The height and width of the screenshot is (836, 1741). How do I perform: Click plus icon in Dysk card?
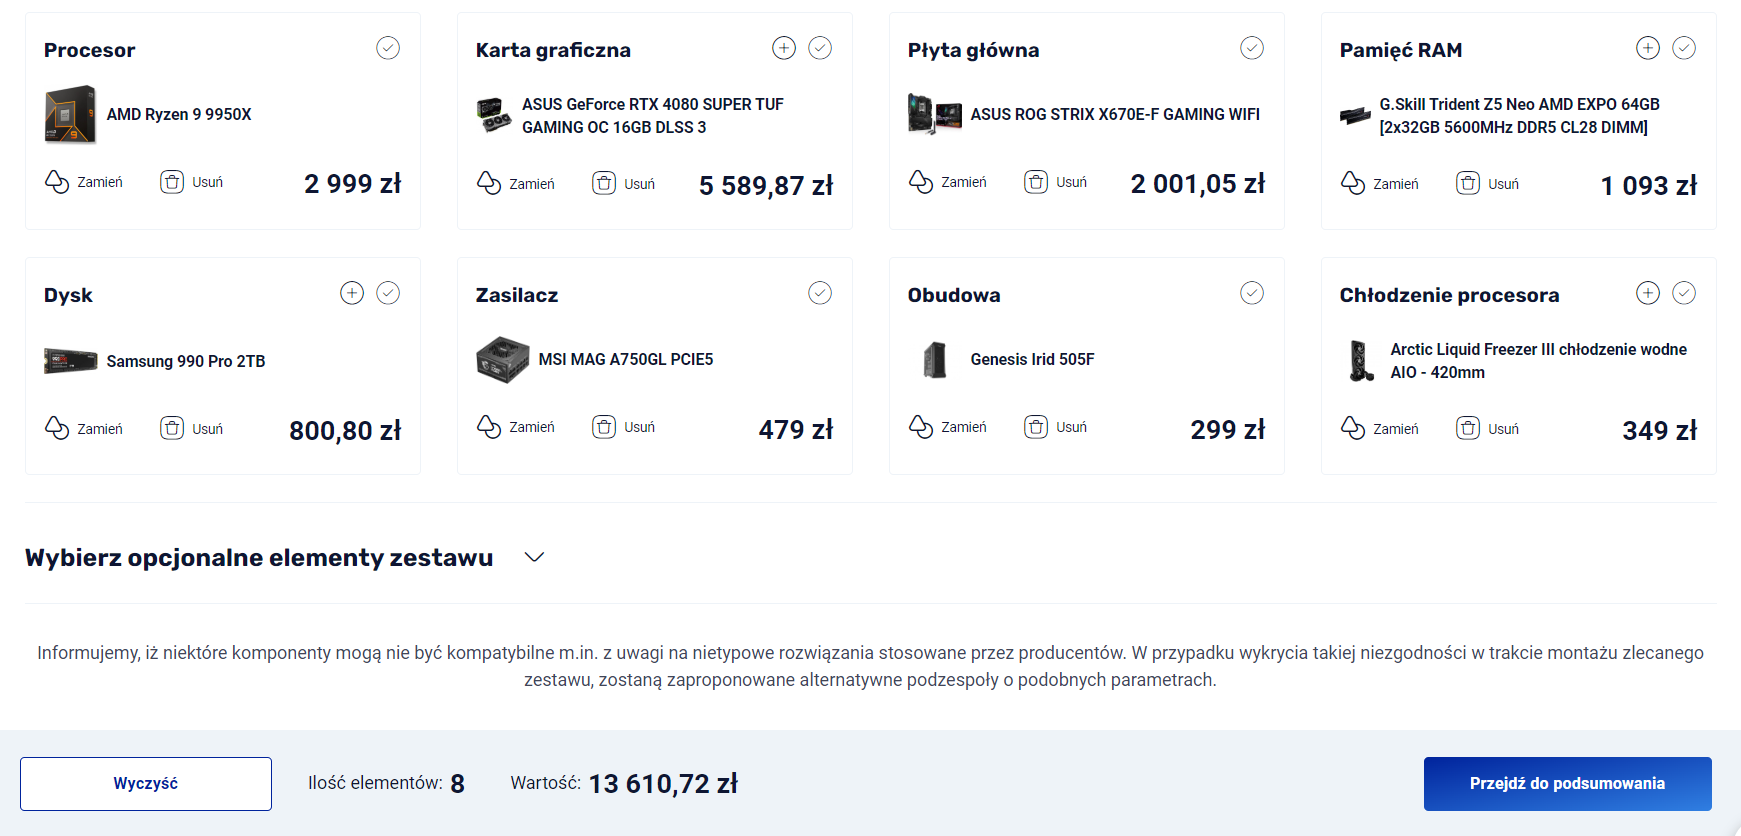point(352,293)
